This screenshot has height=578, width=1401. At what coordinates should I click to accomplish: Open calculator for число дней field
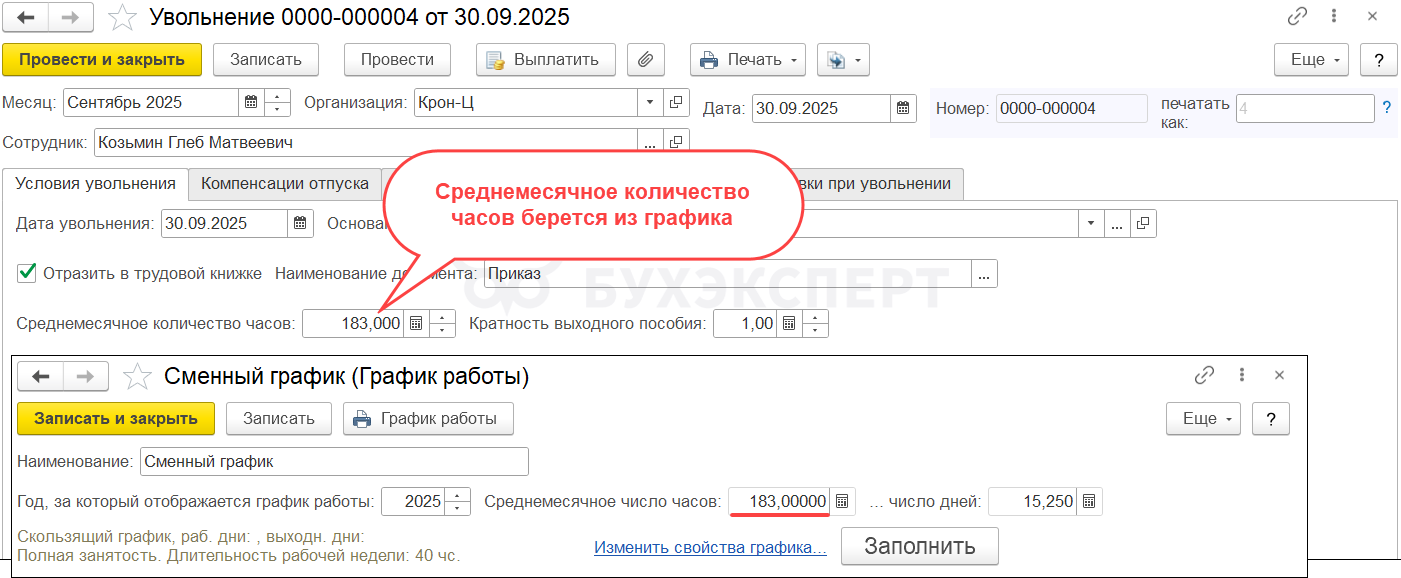coord(1090,502)
